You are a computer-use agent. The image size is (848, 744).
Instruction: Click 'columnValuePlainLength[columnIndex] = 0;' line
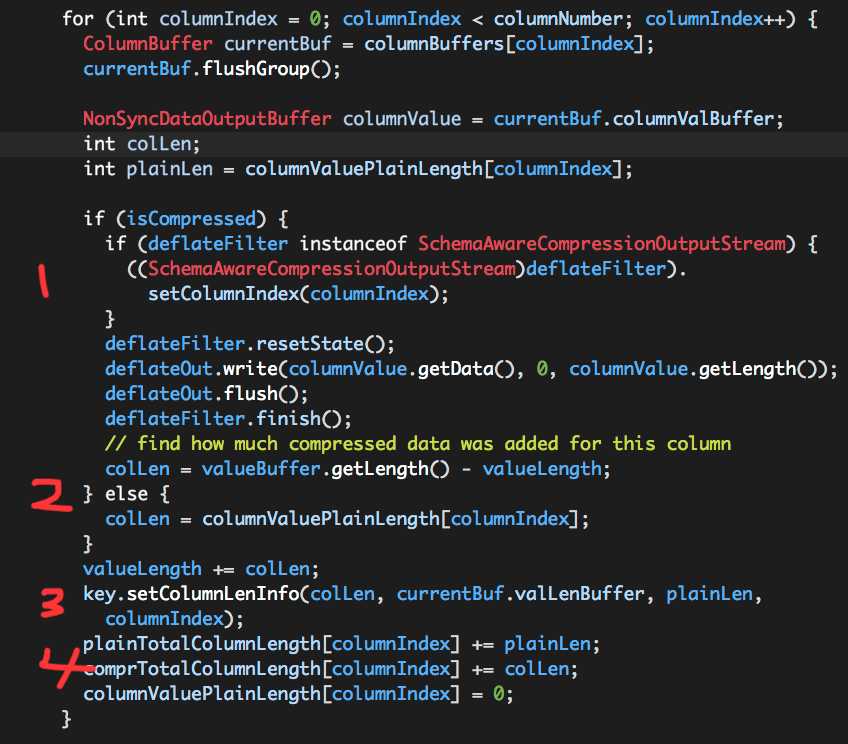298,694
